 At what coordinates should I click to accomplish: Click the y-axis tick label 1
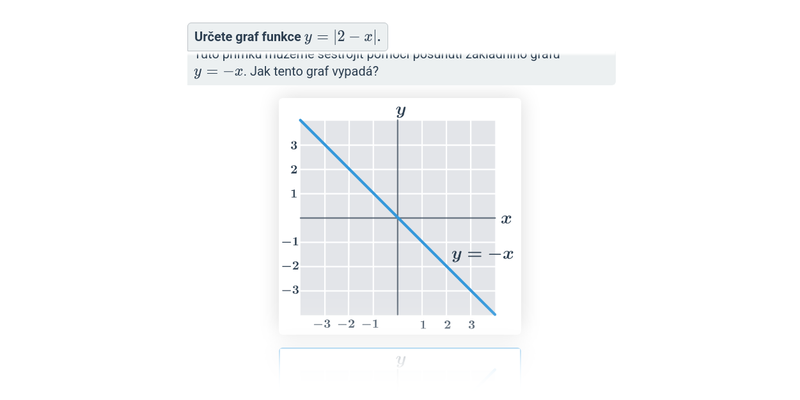click(294, 193)
